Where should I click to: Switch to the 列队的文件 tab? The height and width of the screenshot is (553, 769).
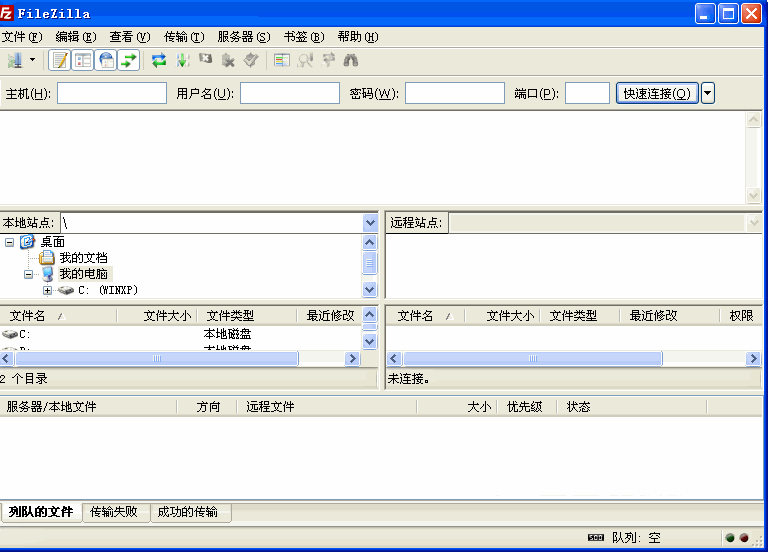tap(41, 512)
